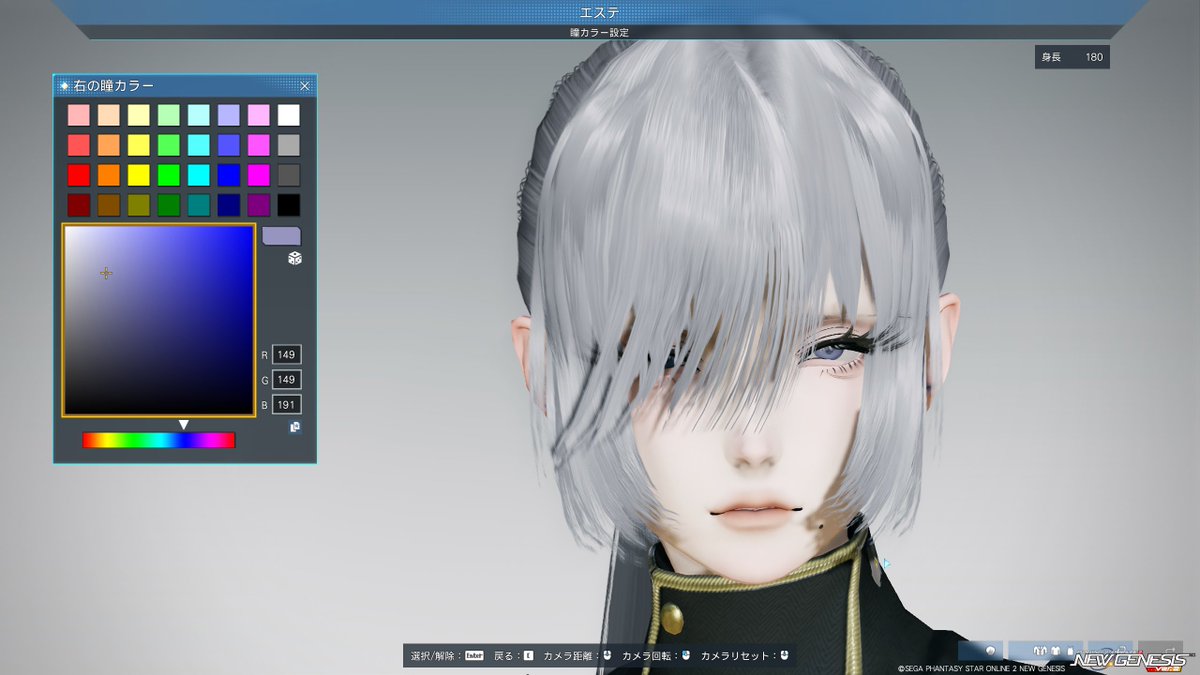The height and width of the screenshot is (675, 1200).
Task: Randomize the eye color with the dice icon
Action: click(x=295, y=259)
